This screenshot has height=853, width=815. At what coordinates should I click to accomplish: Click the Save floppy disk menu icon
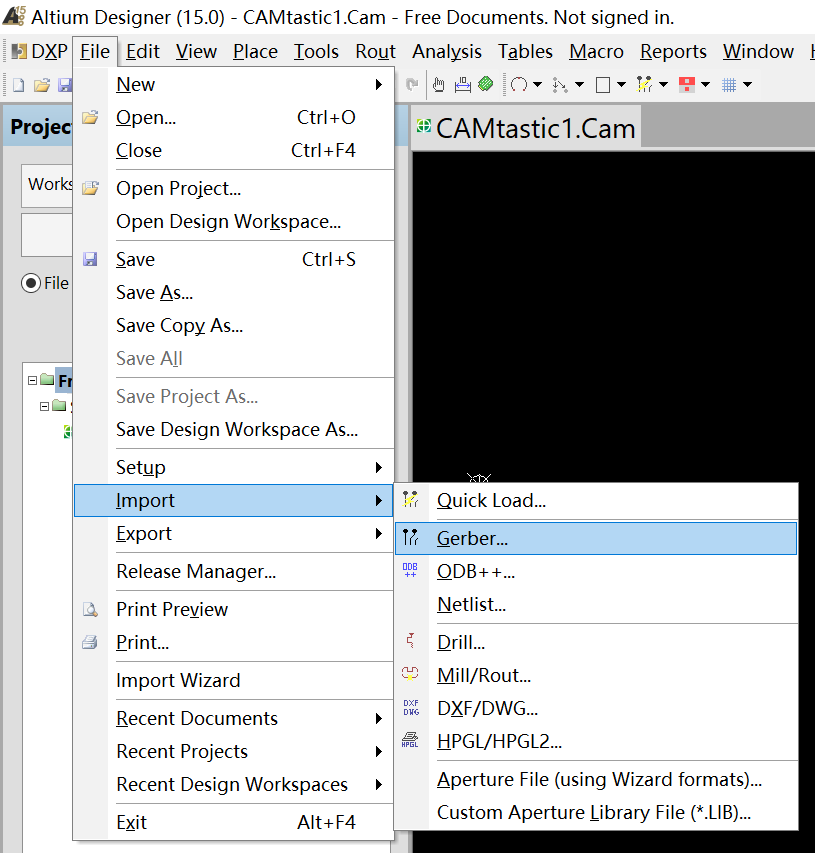(x=90, y=259)
